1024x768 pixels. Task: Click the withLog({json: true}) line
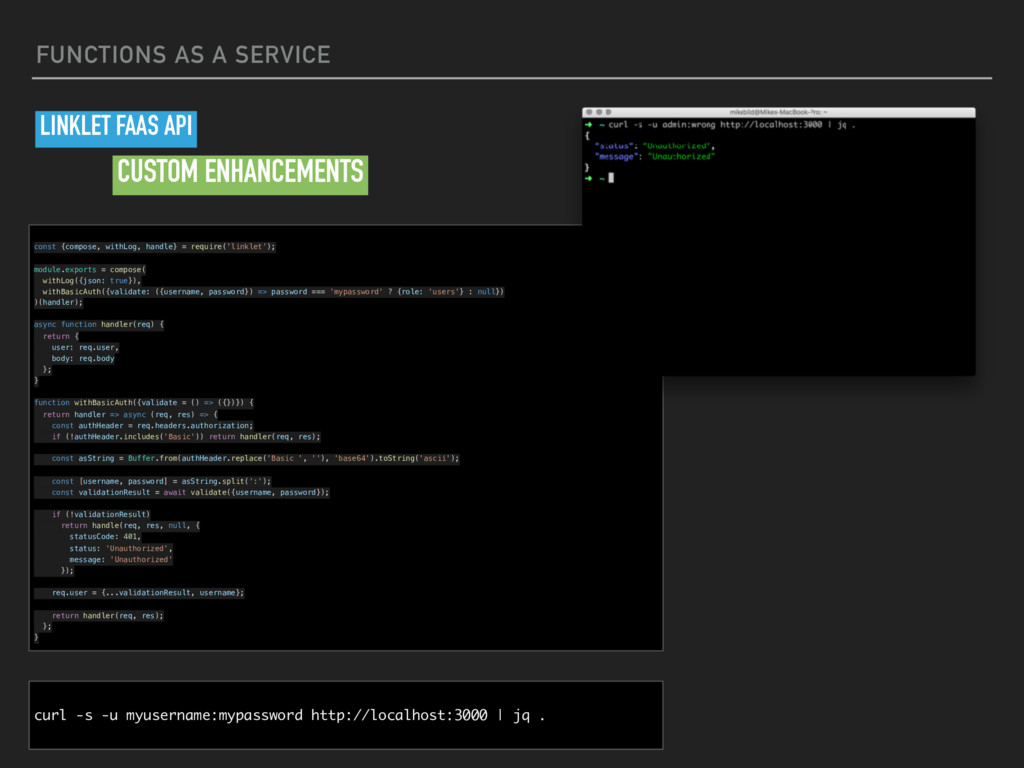91,280
